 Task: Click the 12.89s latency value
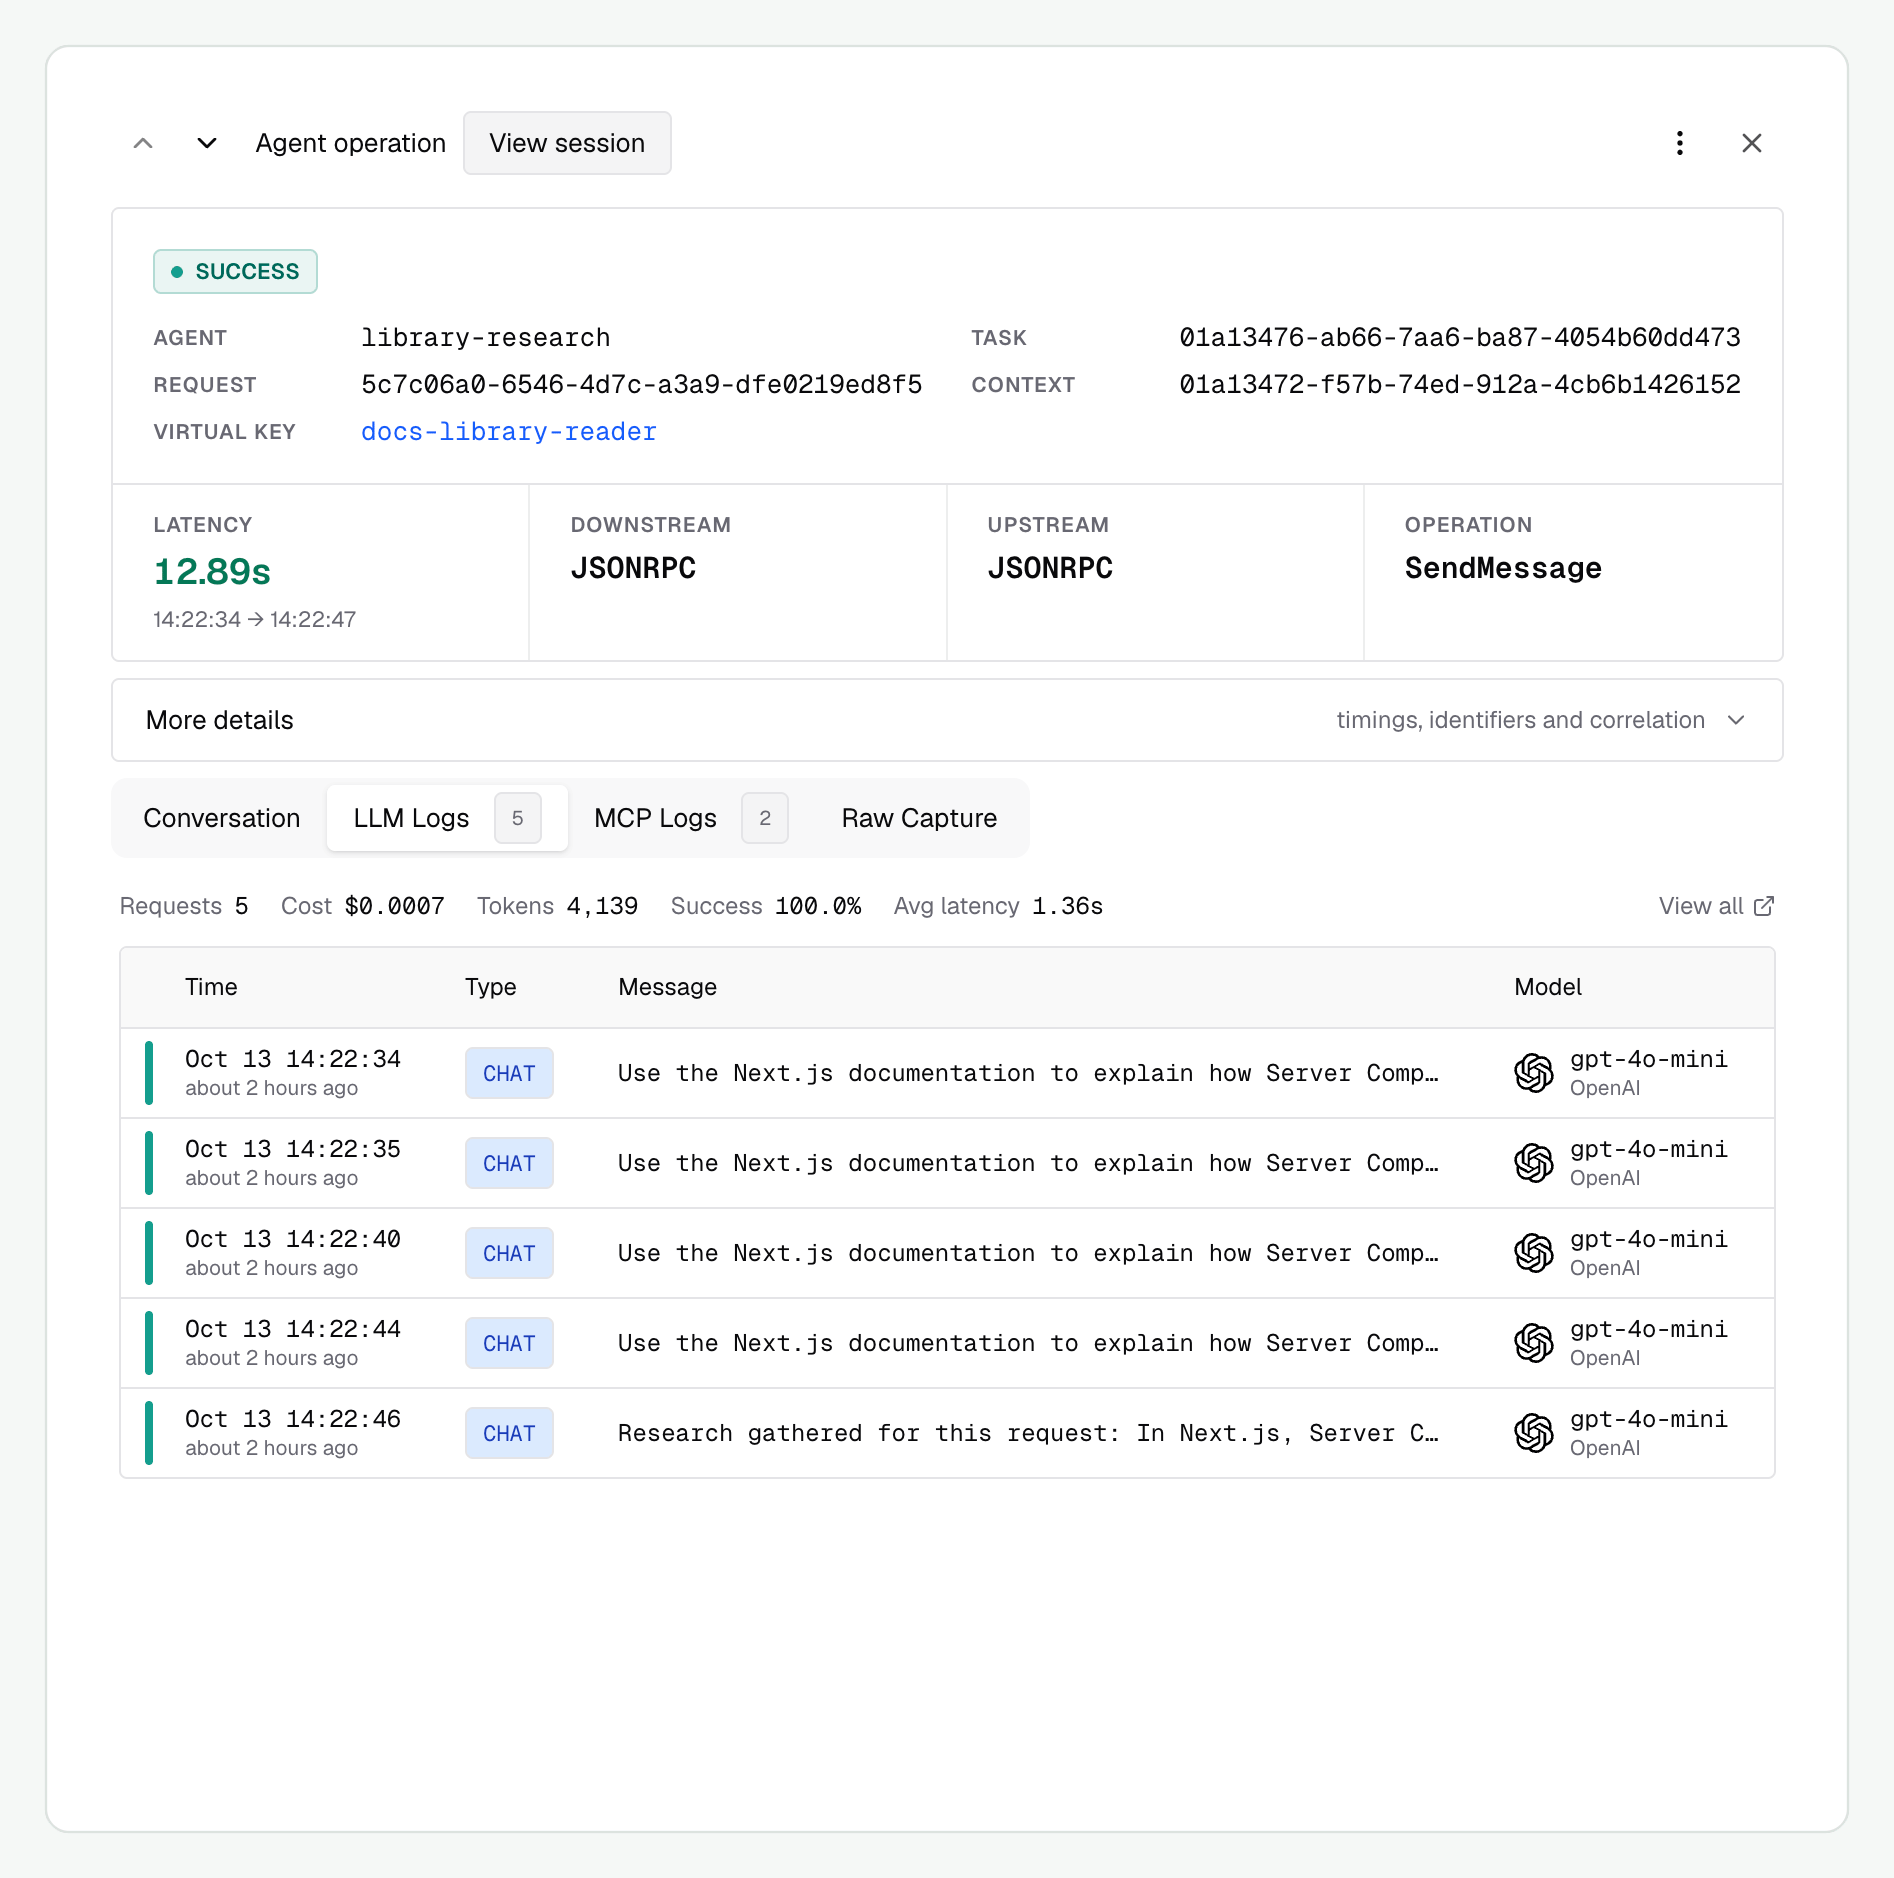coord(212,572)
